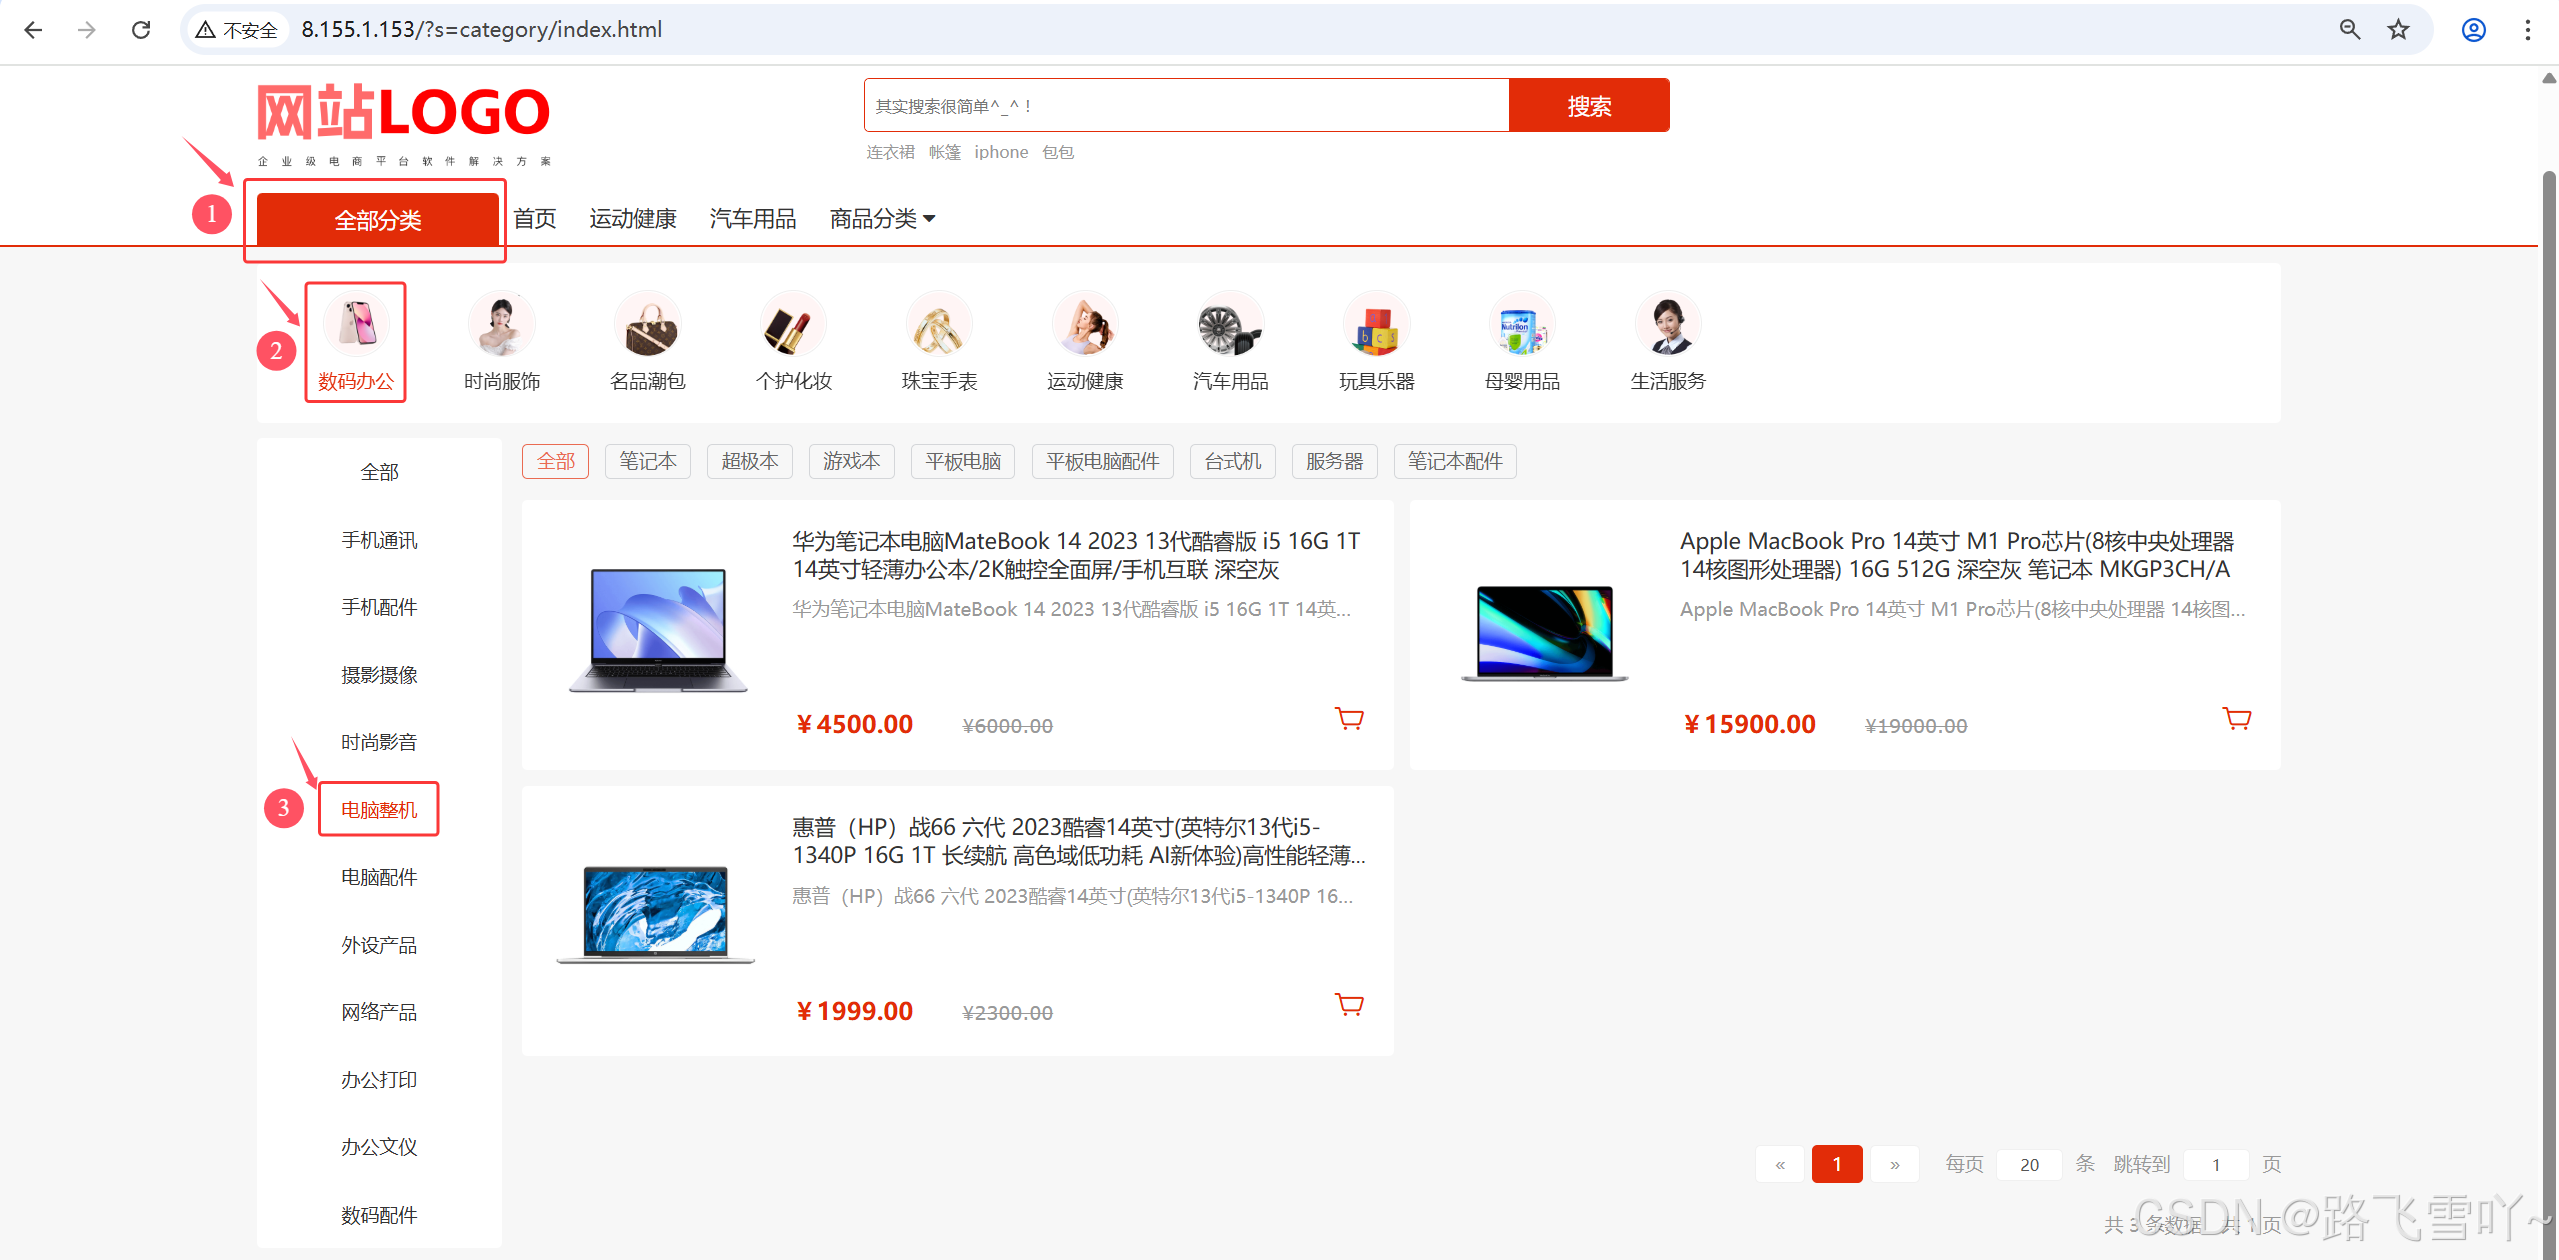The width and height of the screenshot is (2559, 1260).
Task: Open the 珠宝手表 rings category icon
Action: pos(939,325)
